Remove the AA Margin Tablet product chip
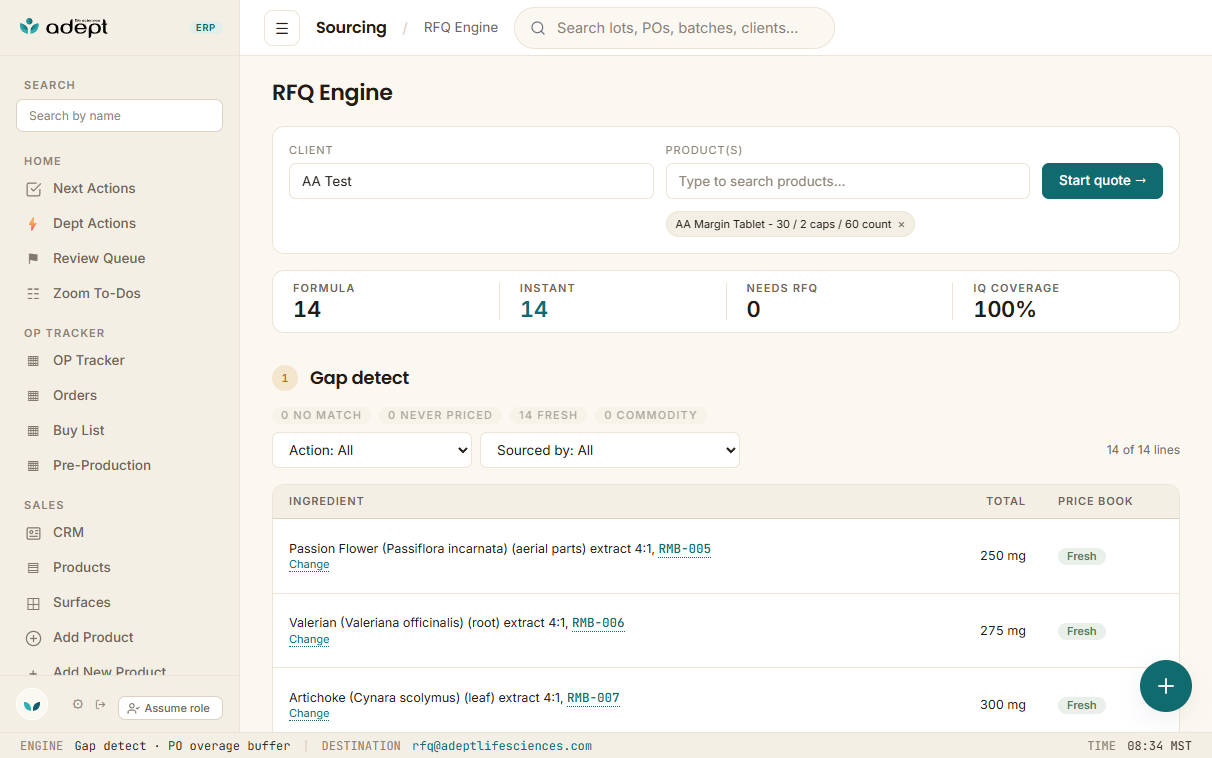This screenshot has width=1212, height=758. [901, 224]
